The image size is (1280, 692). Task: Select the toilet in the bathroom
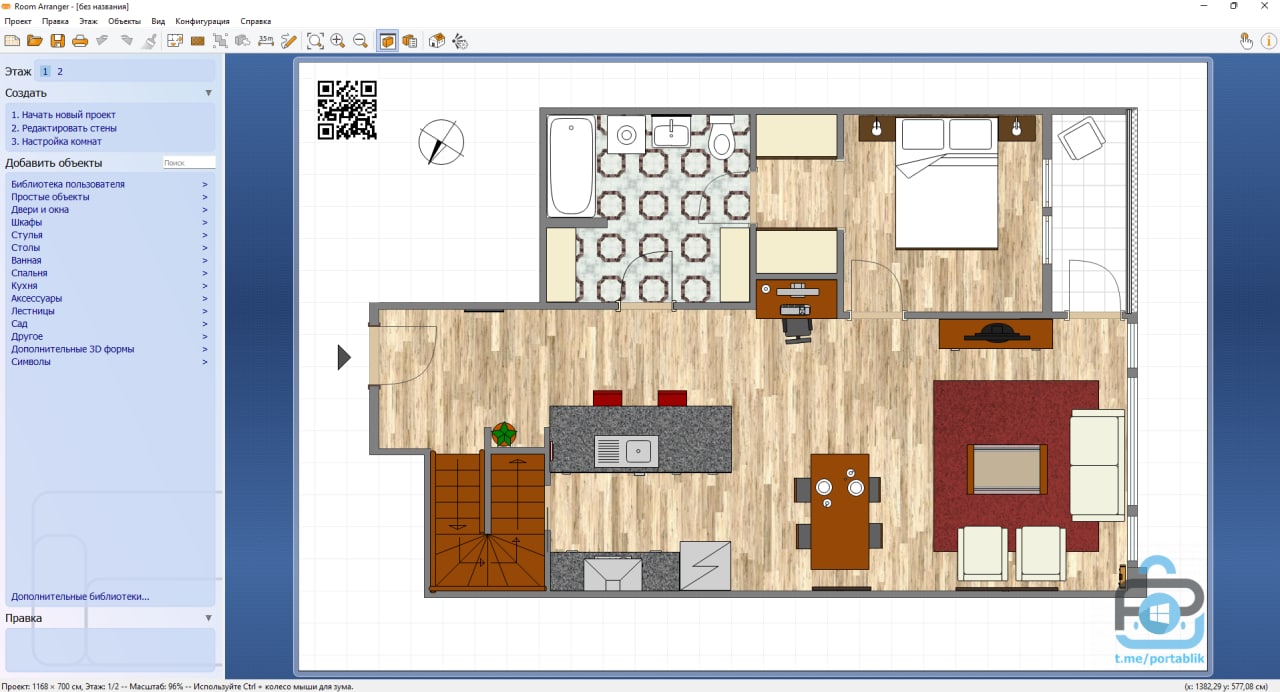(721, 138)
